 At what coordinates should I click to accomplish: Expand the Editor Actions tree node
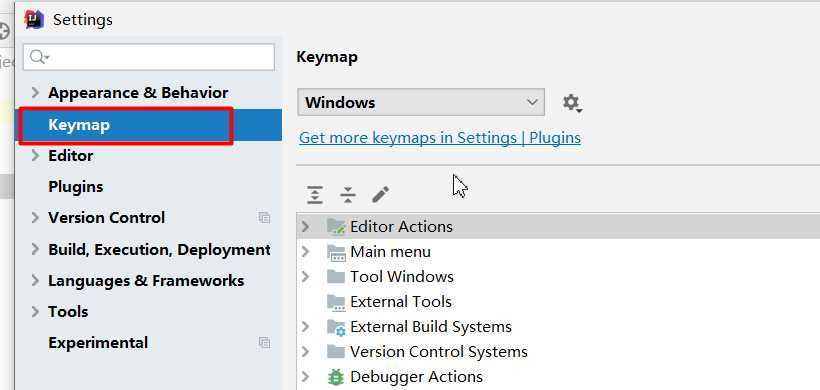(305, 227)
